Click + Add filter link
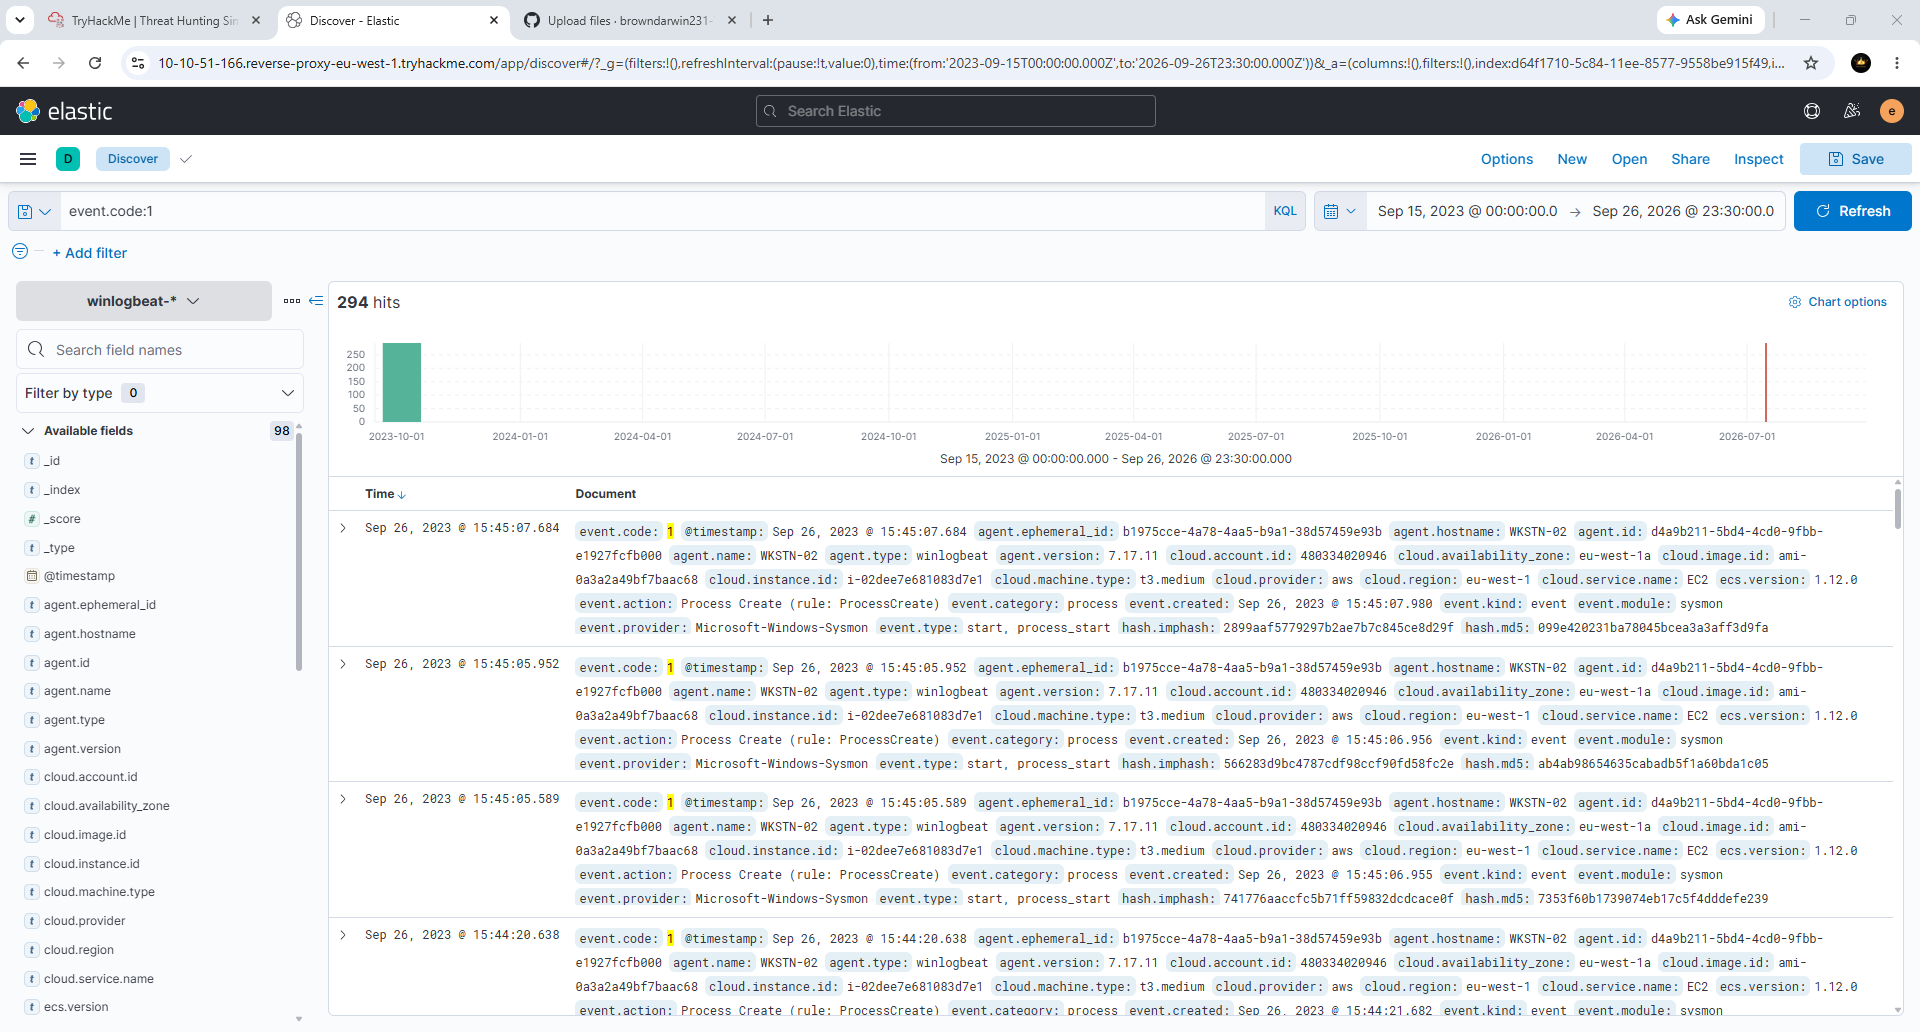1920x1032 pixels. tap(90, 253)
